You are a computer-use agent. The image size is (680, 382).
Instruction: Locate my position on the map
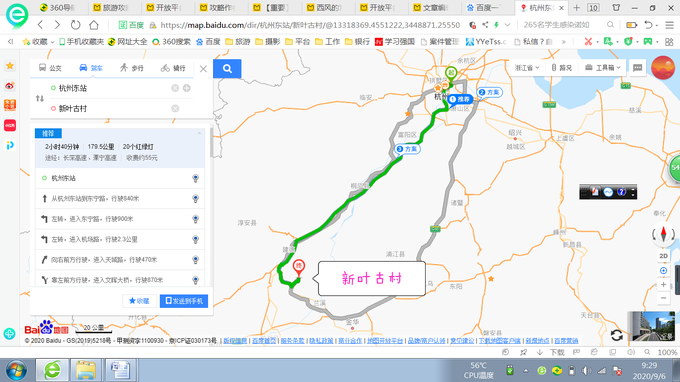pos(663,271)
